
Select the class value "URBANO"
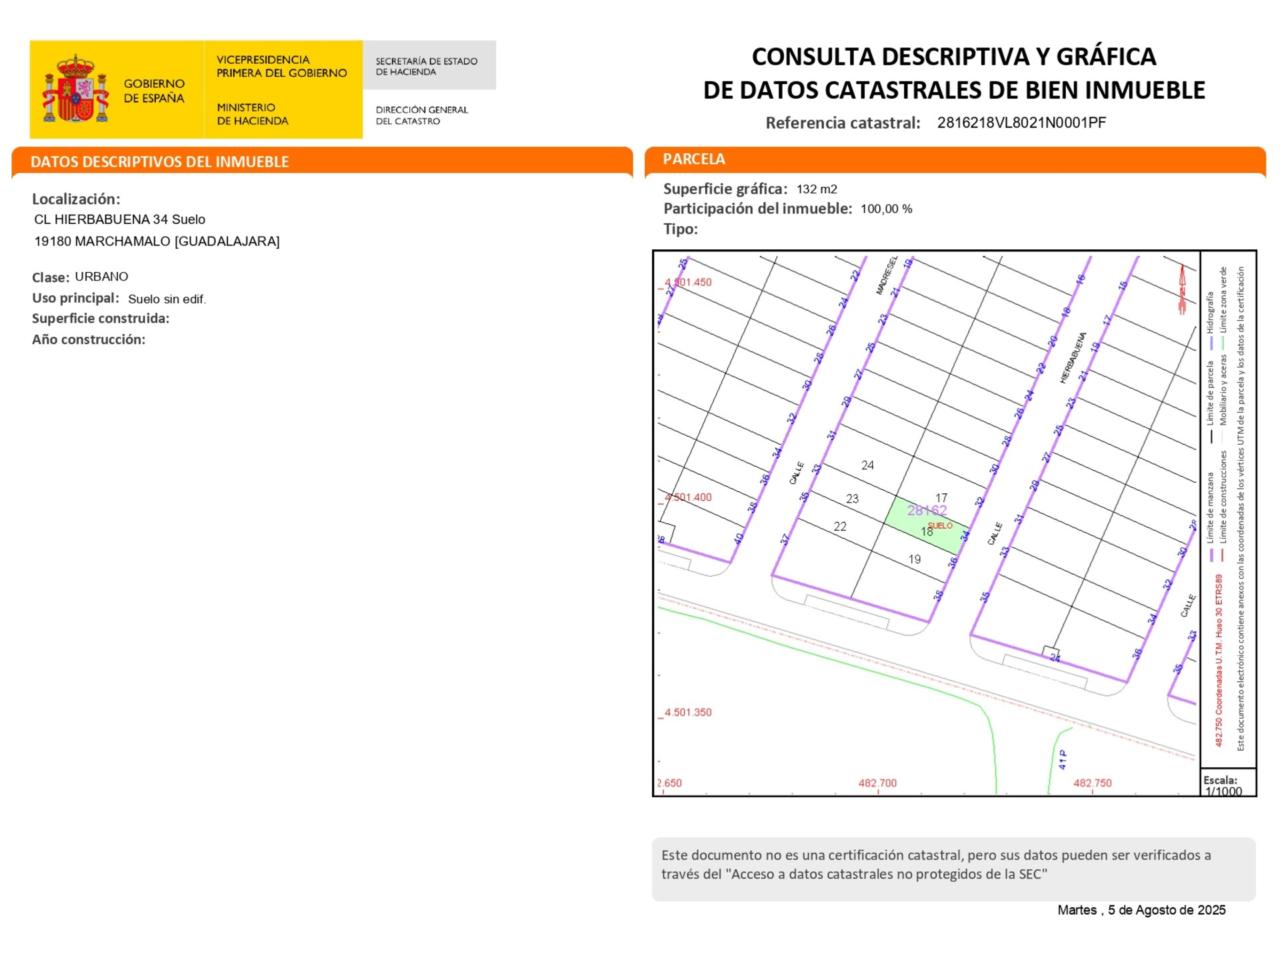coord(101,276)
